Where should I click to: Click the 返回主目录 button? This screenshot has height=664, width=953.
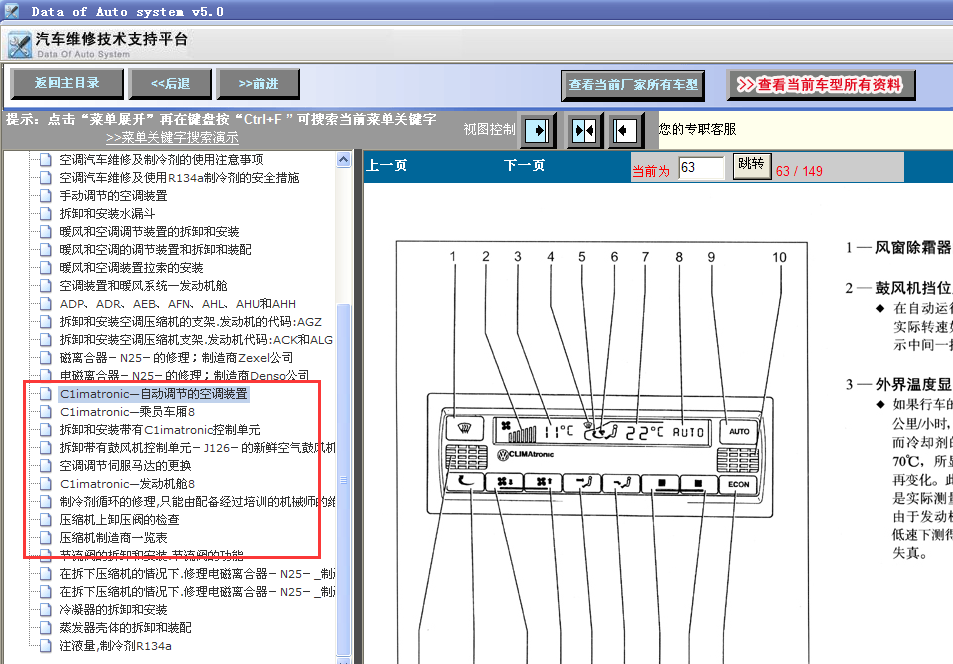(x=67, y=83)
